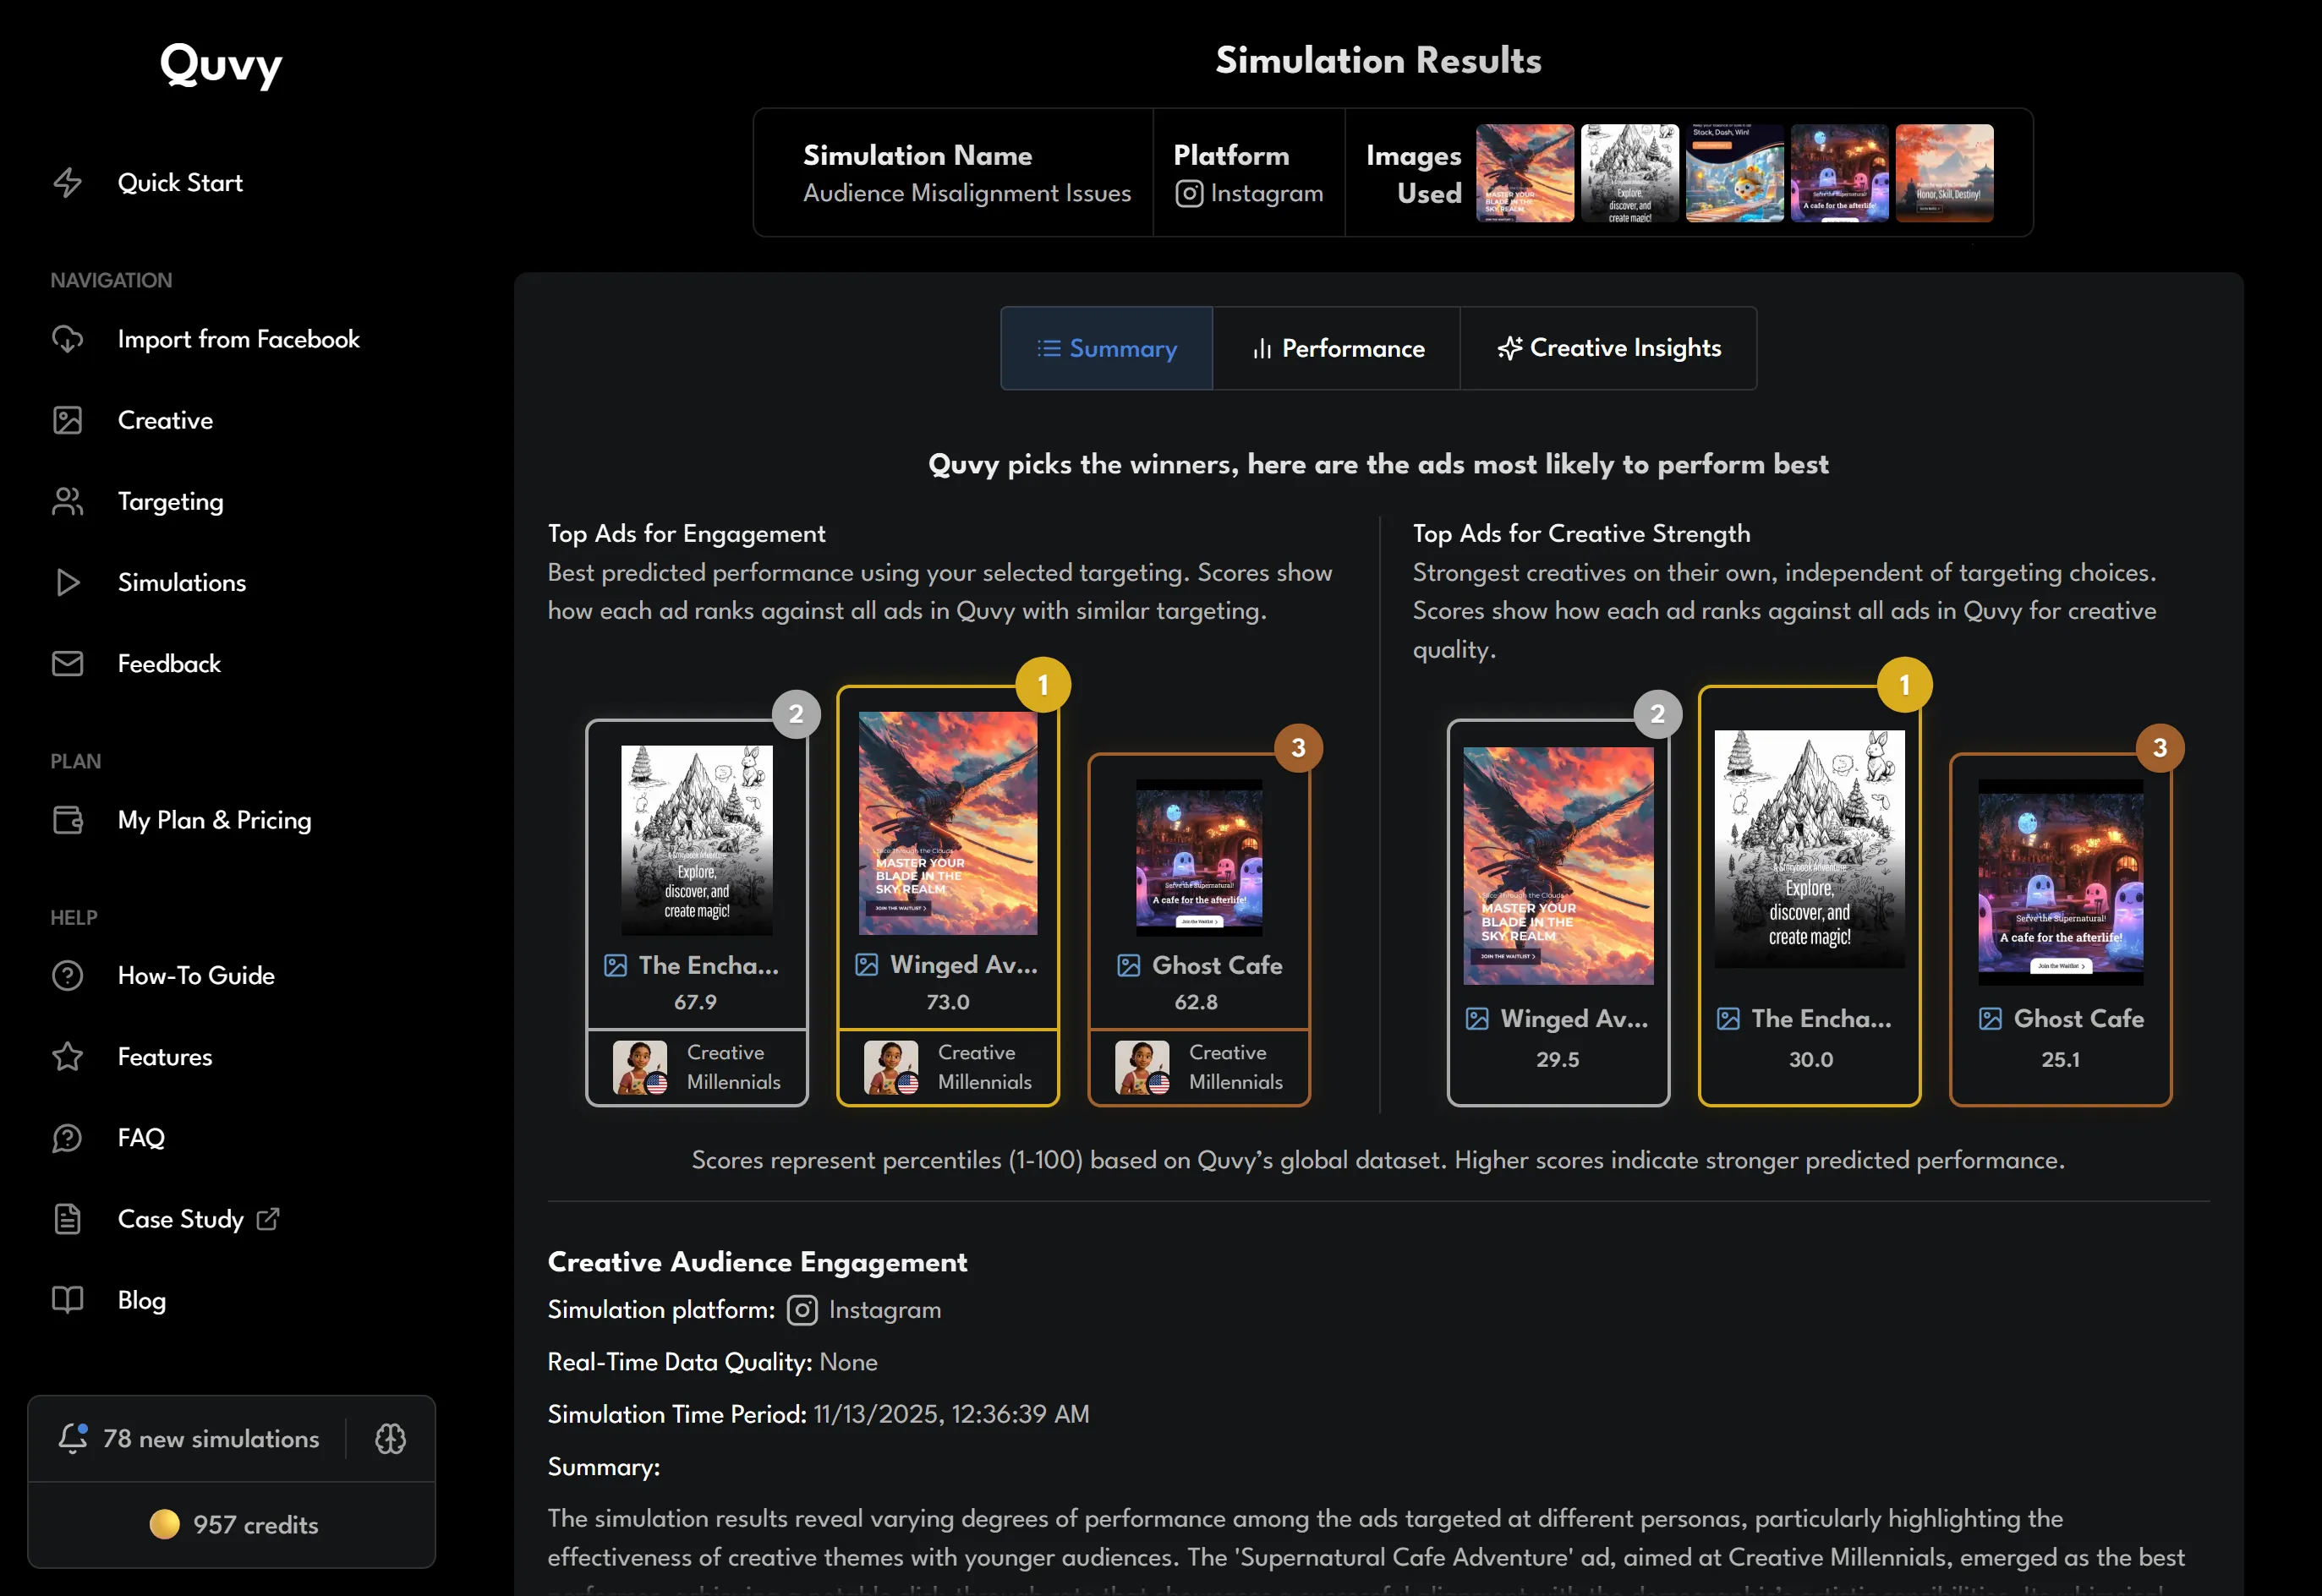Click the Honor, Skill, Destiny image thumbnail
This screenshot has height=1596, width=2322.
point(1943,173)
